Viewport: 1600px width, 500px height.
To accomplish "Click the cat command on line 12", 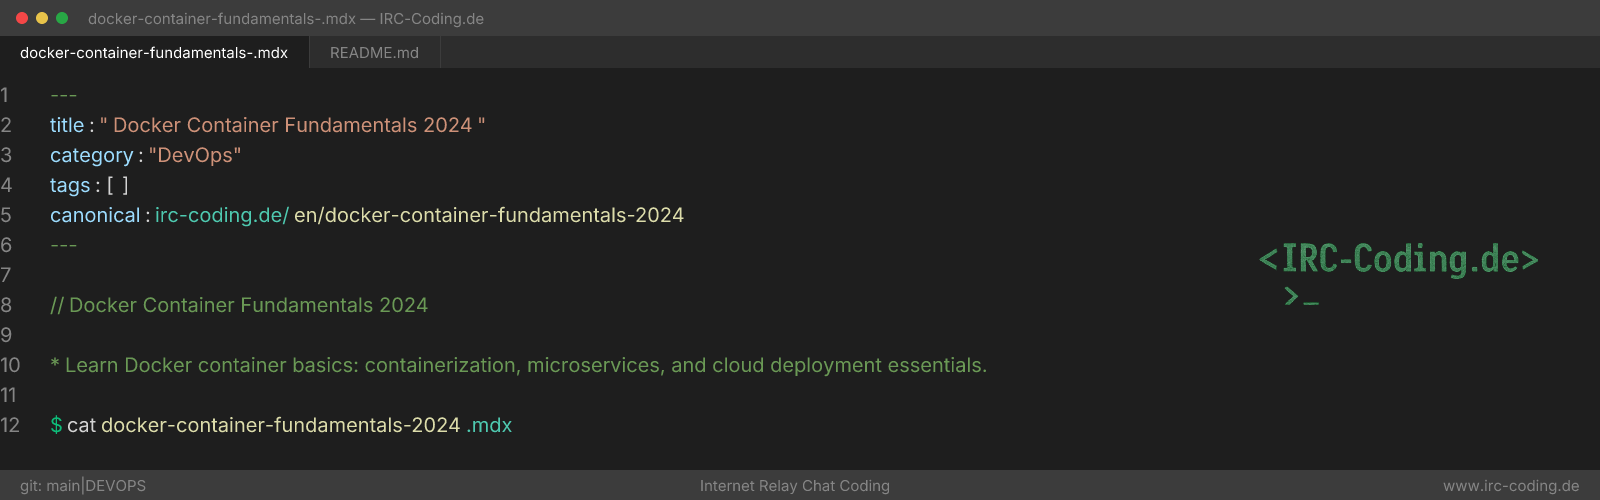I will point(81,425).
